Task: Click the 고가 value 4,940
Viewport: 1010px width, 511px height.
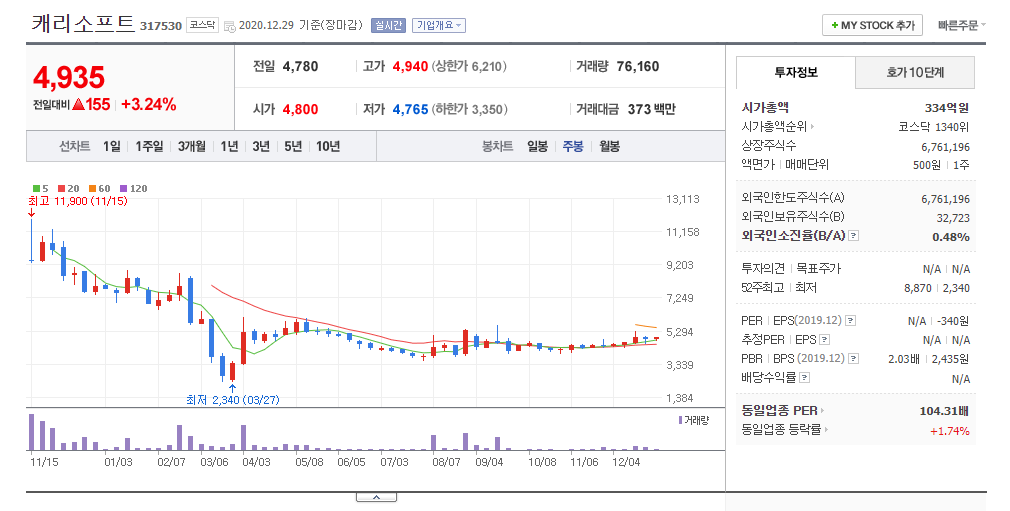Action: coord(410,66)
